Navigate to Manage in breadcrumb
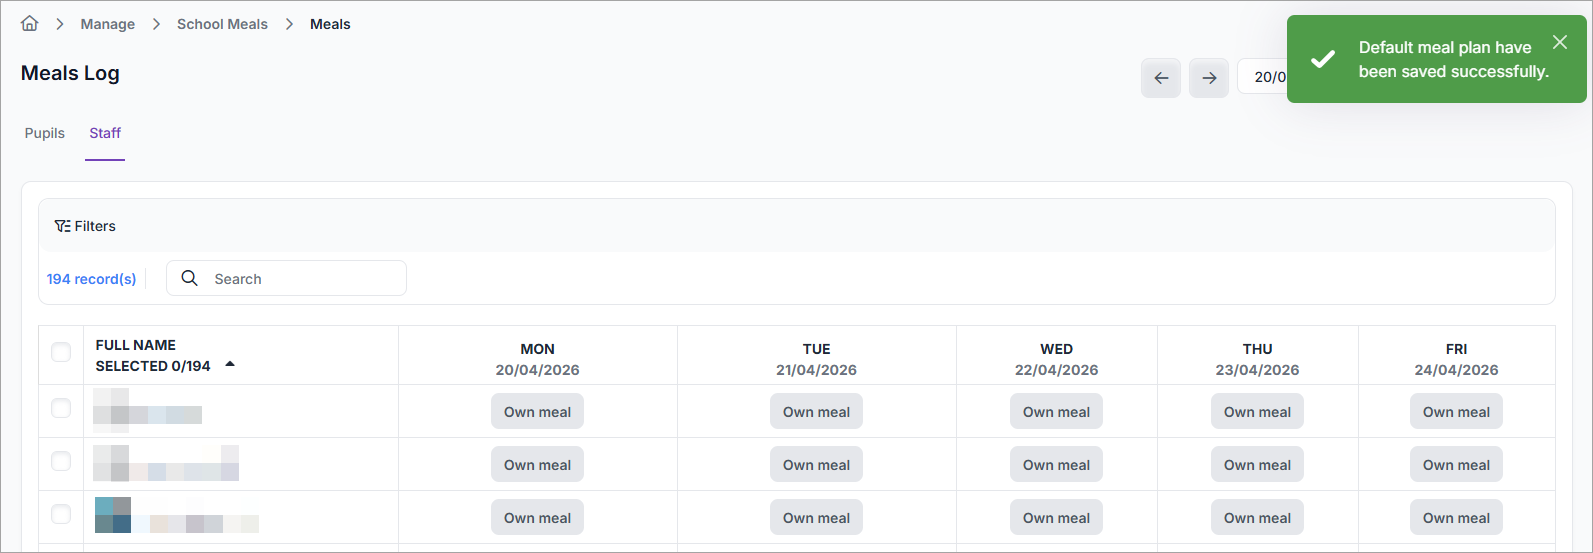Screen dimensions: 1593x553 coord(107,24)
